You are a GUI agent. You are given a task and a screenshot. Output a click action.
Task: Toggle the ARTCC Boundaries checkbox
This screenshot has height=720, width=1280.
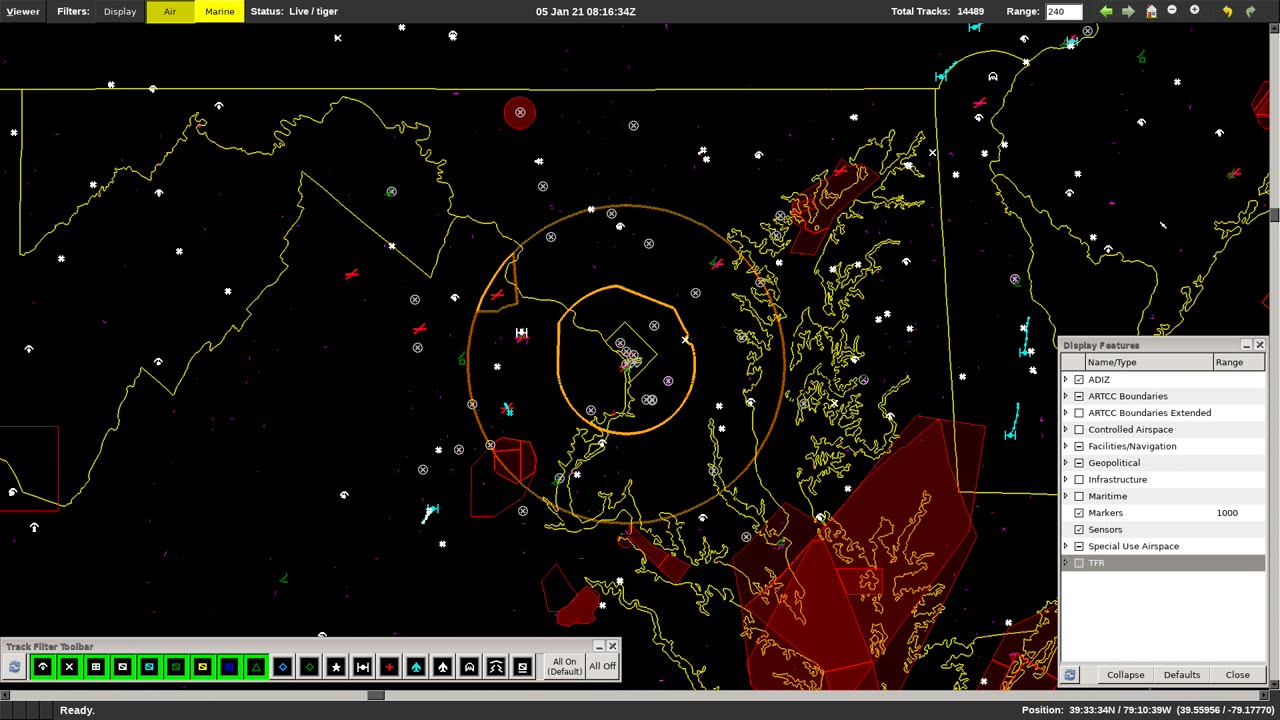[x=1079, y=396]
